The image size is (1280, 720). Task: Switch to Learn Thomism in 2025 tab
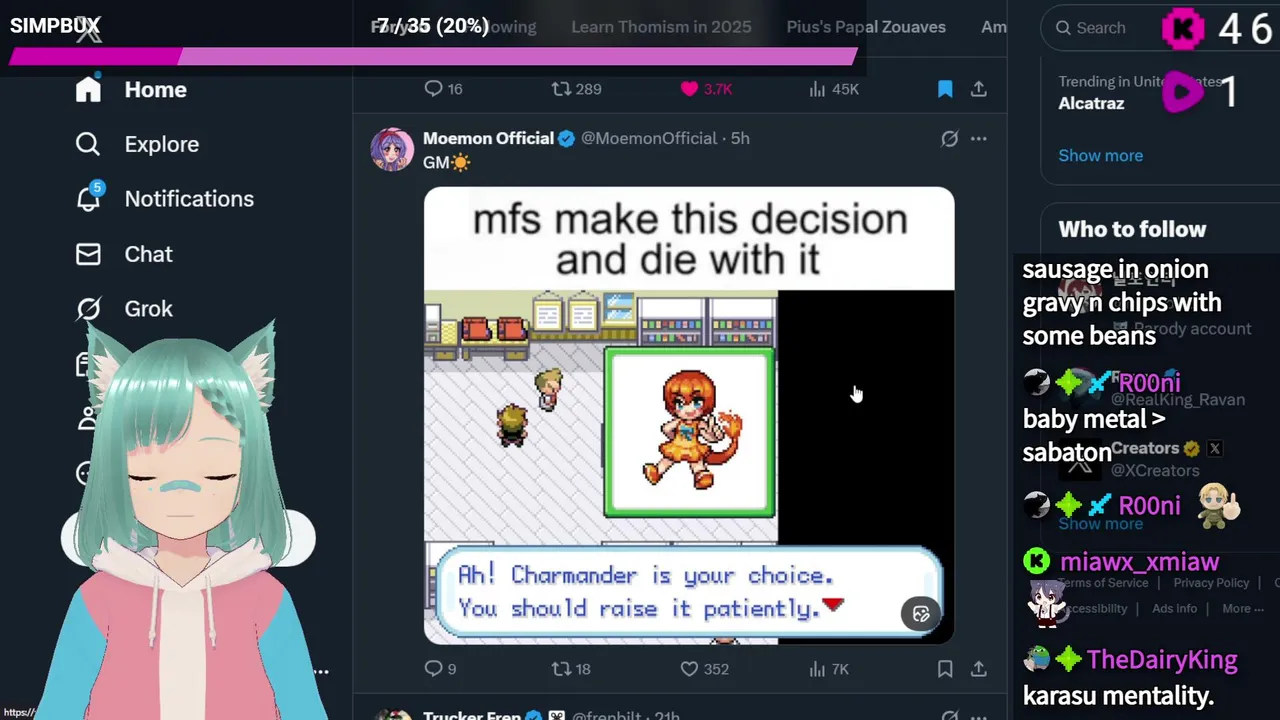click(661, 27)
